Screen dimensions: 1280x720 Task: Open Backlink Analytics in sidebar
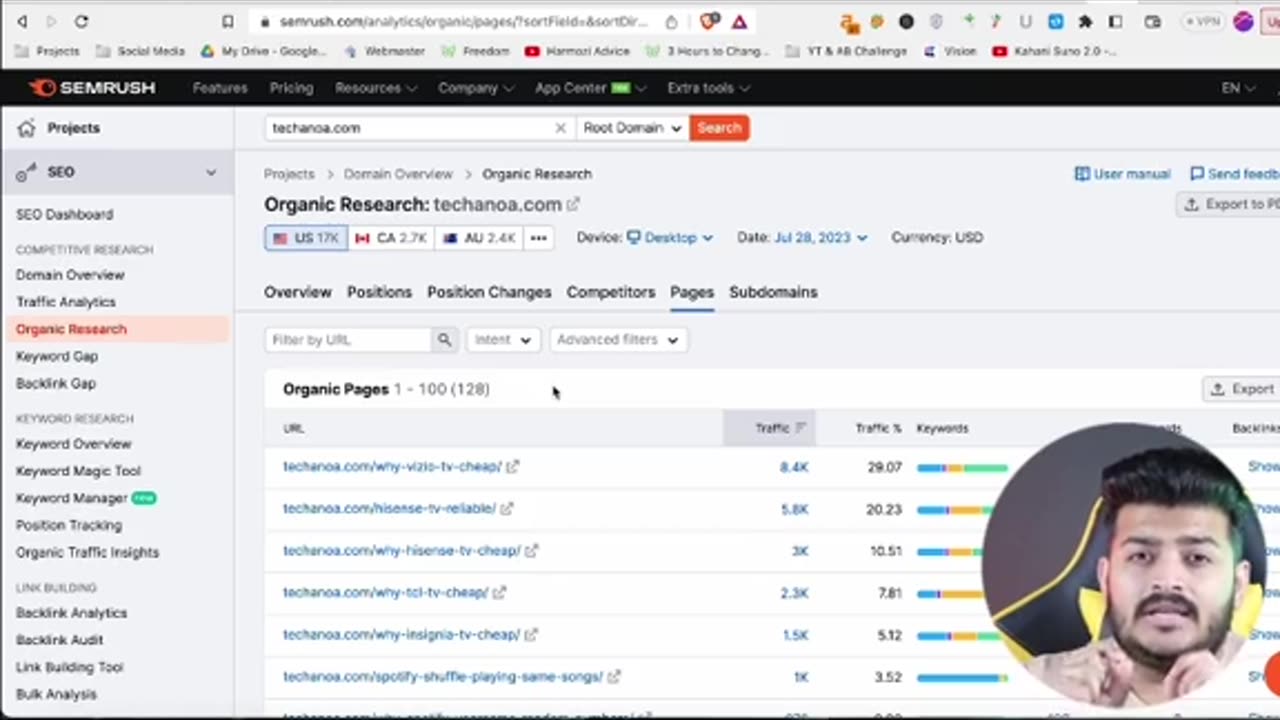[x=71, y=613]
